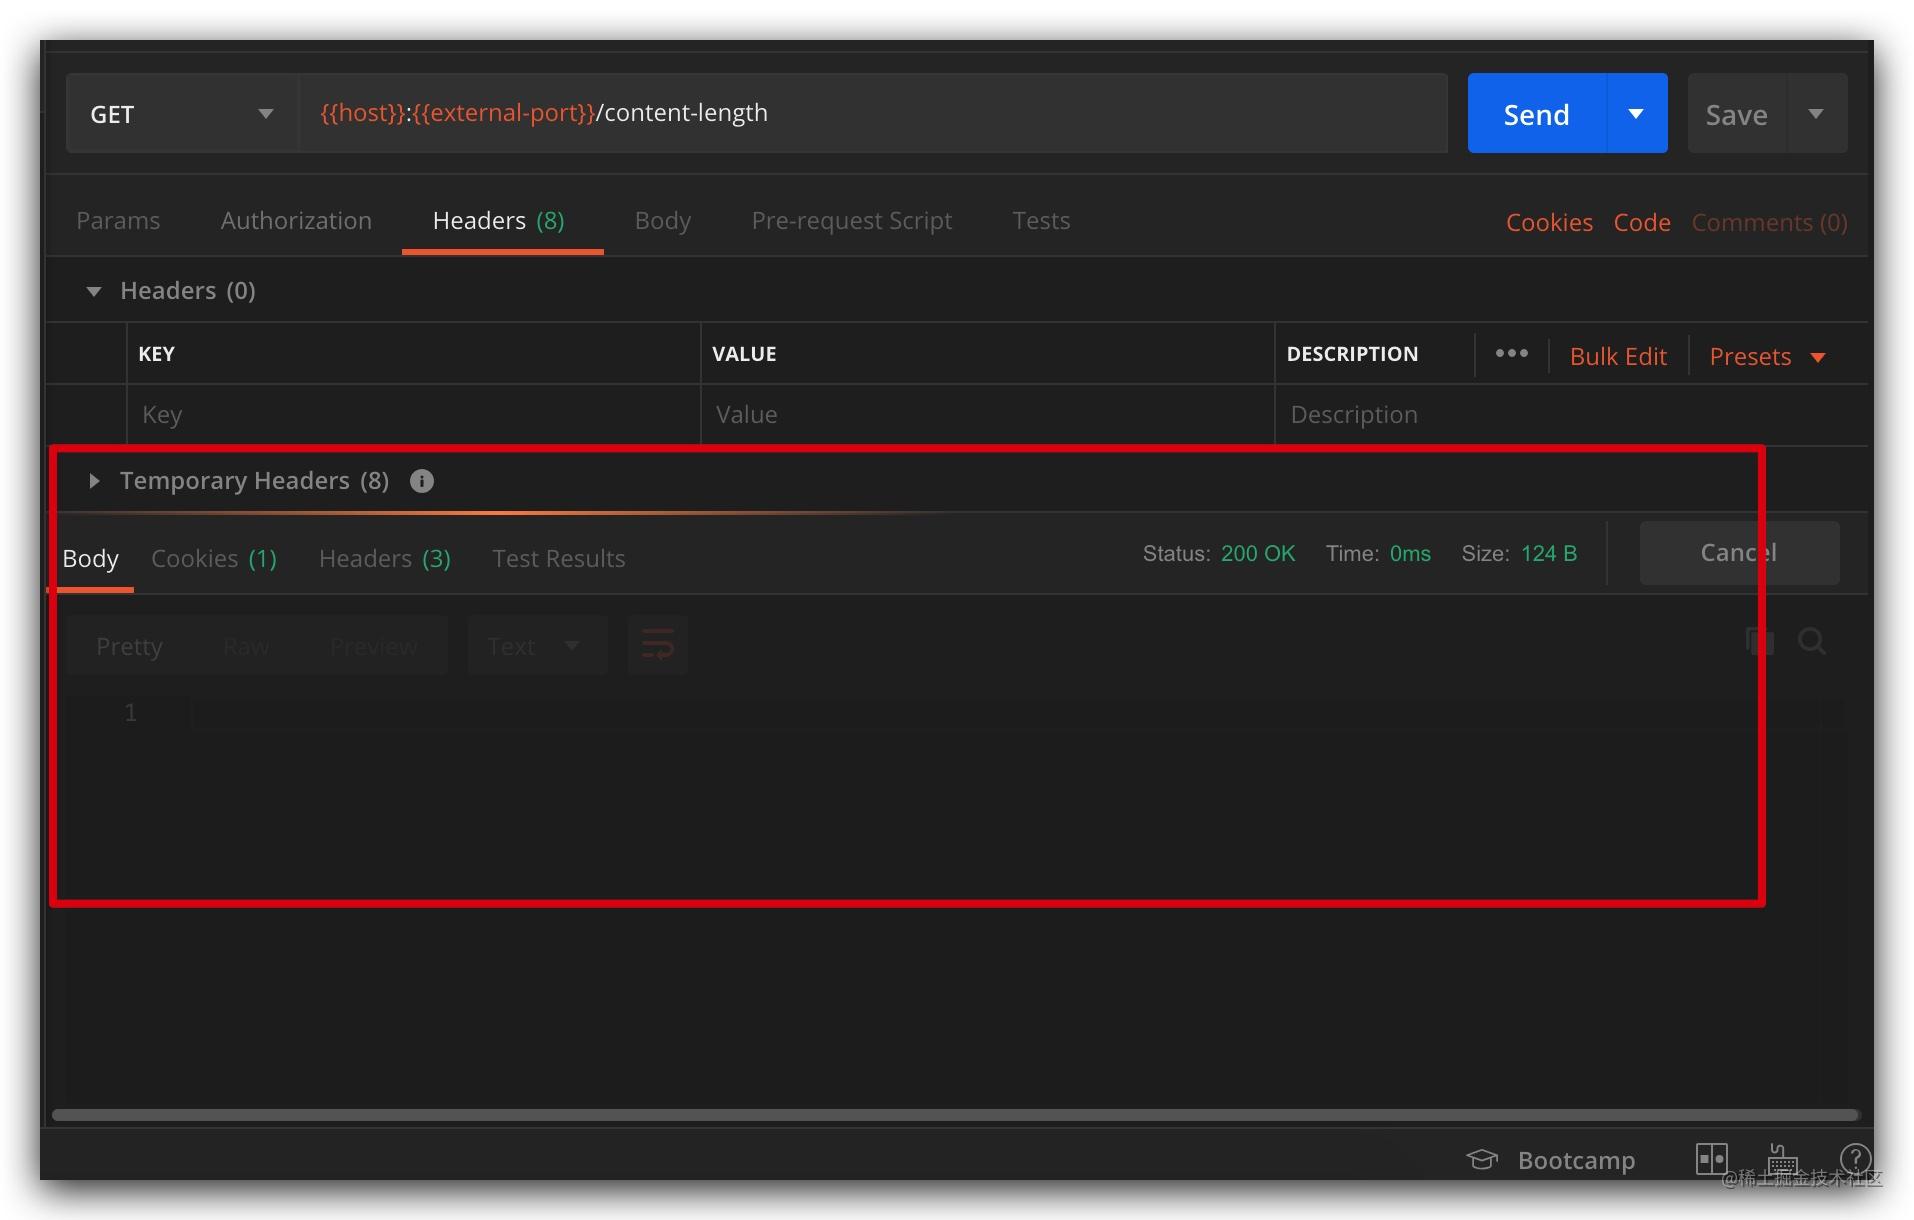
Task: Click the help question mark icon
Action: [x=1856, y=1157]
